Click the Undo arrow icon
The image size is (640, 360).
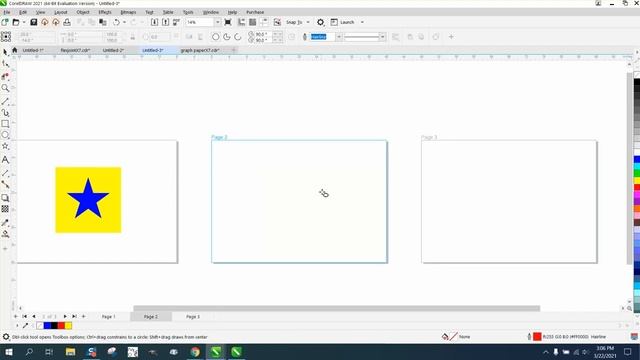pyautogui.click(x=116, y=22)
